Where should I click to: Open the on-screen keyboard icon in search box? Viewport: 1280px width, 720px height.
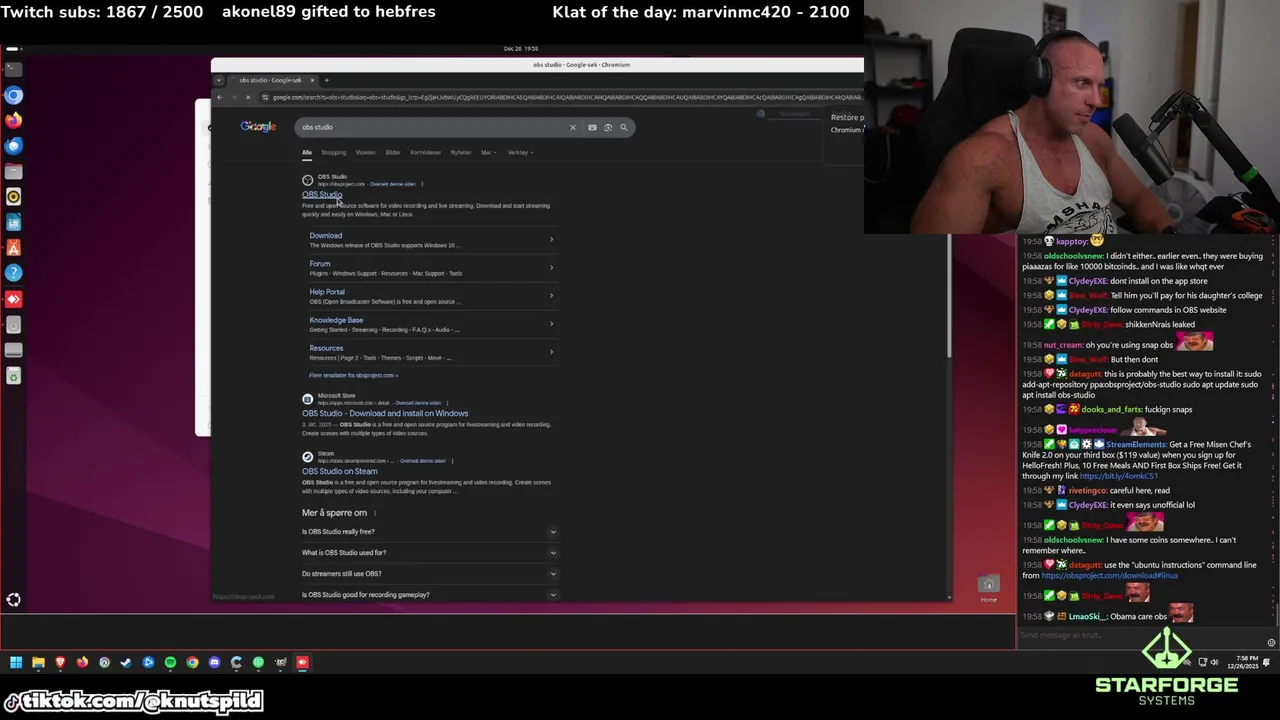592,127
